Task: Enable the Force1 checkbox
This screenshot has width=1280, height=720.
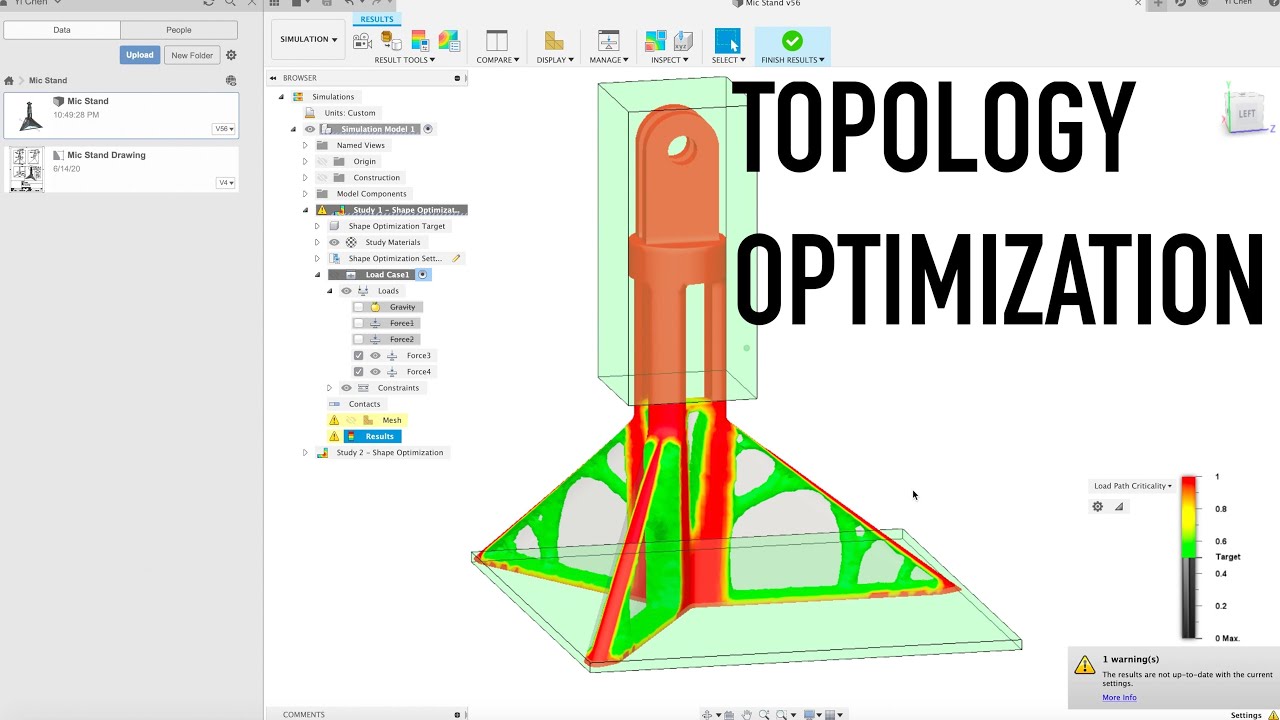Action: (x=359, y=323)
